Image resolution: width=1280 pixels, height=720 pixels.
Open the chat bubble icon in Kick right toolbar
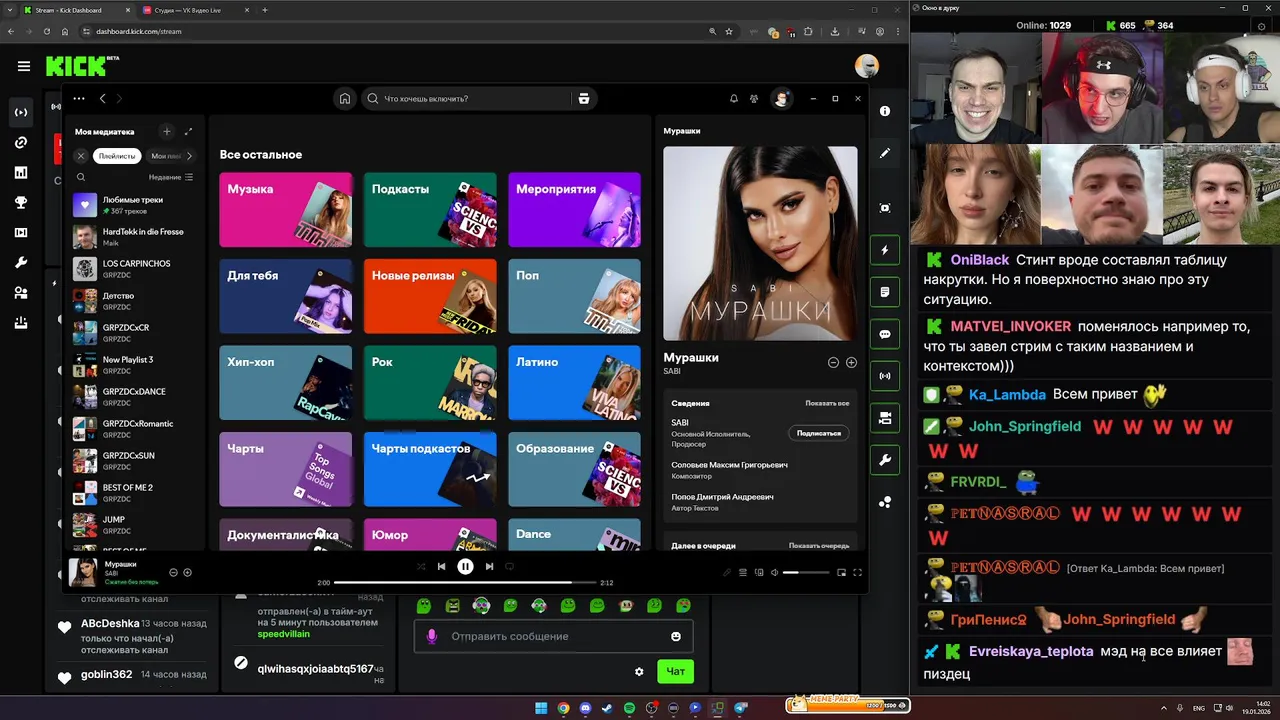coord(885,334)
